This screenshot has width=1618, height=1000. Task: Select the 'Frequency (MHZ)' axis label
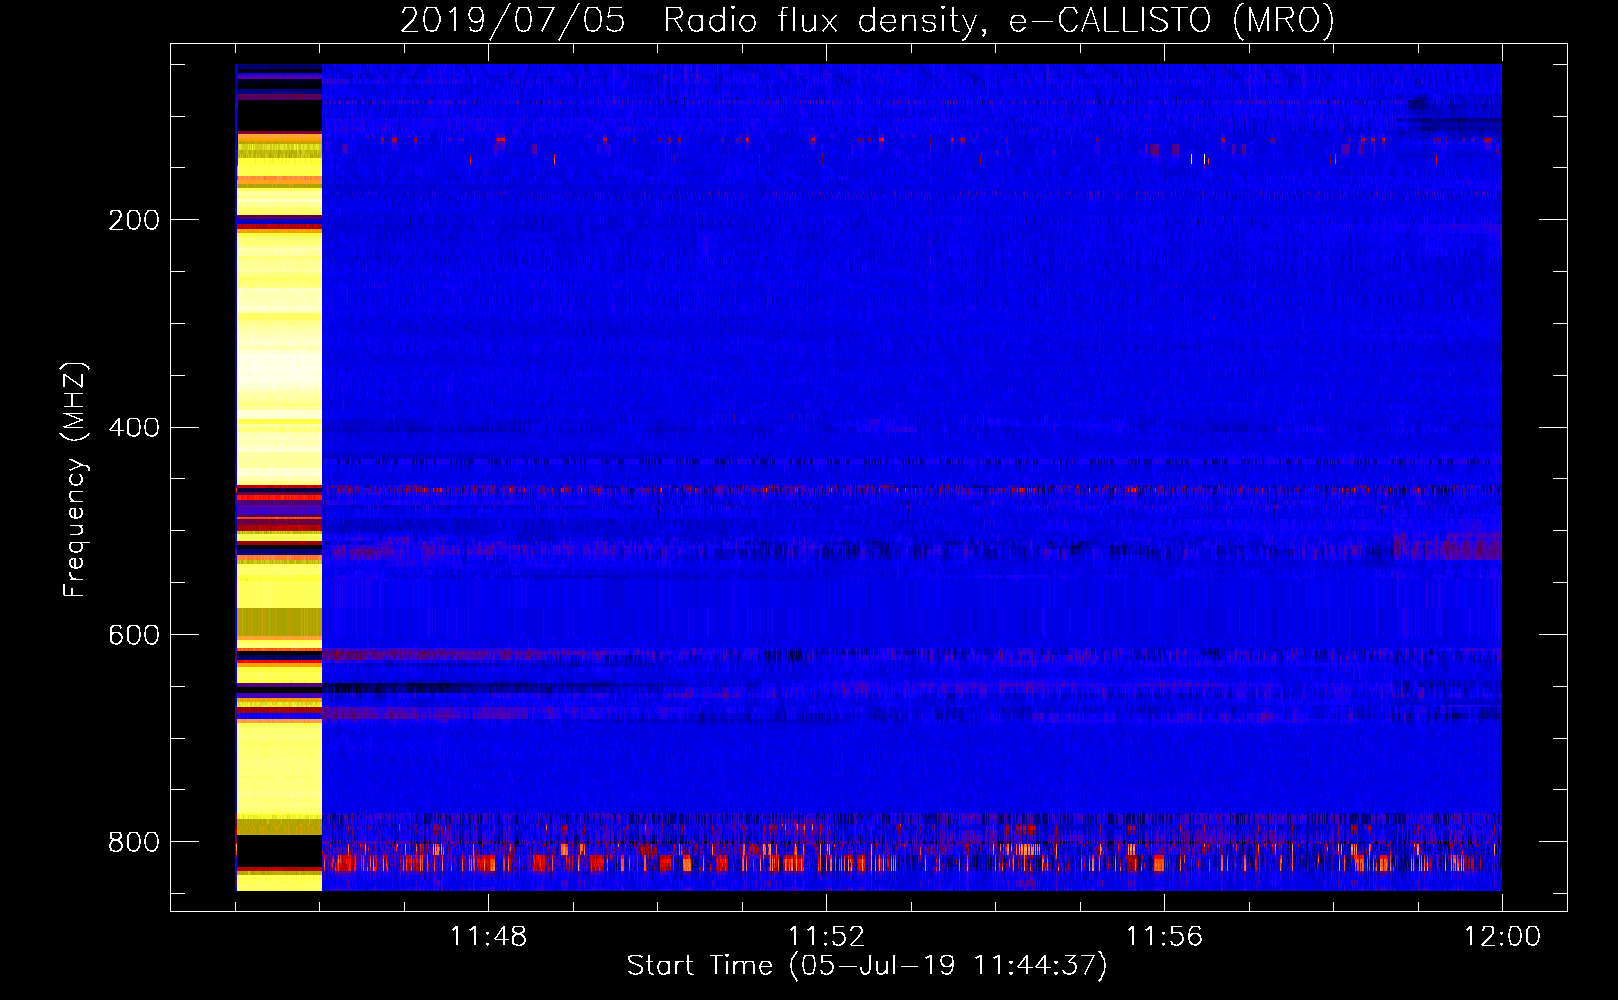75,479
